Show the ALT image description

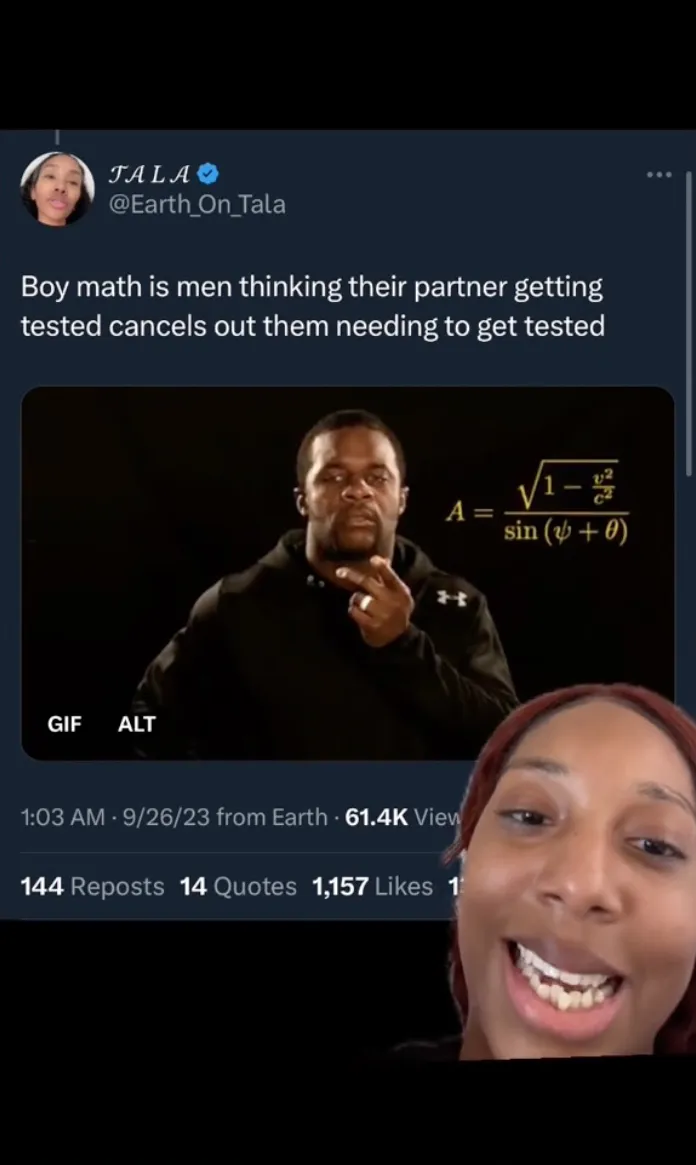pos(137,724)
